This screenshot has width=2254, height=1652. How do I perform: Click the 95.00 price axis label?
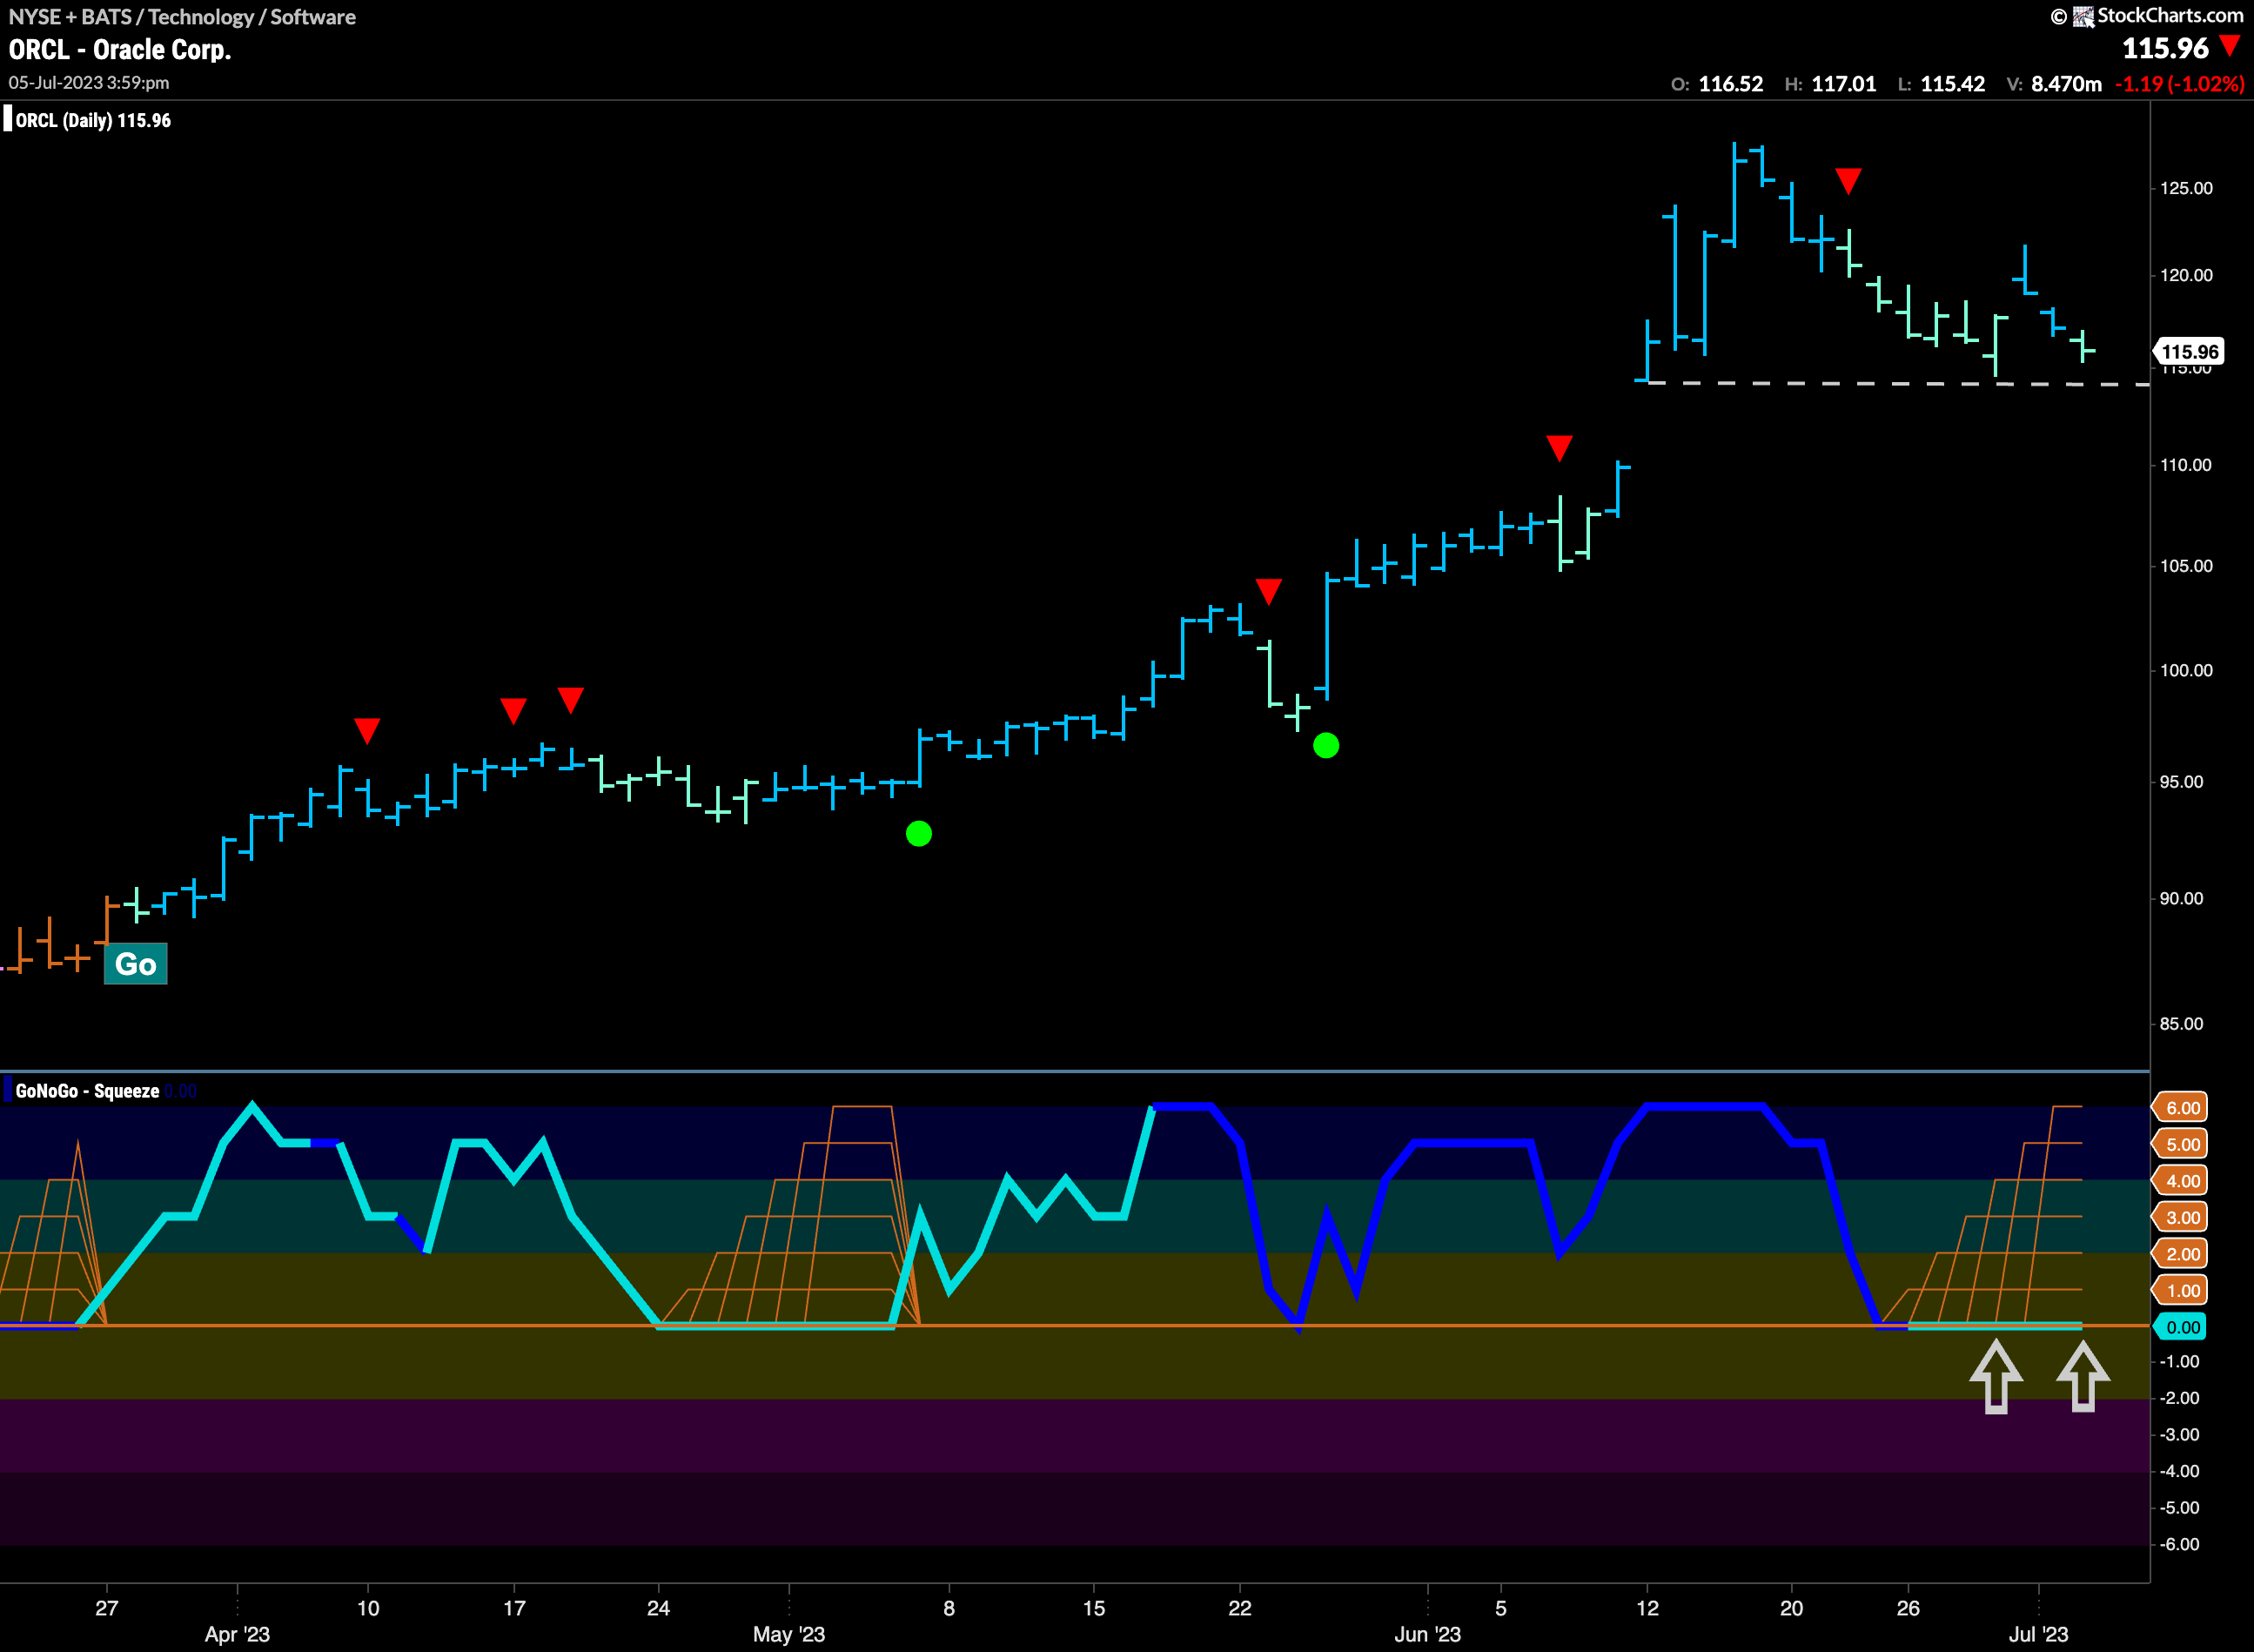pyautogui.click(x=2181, y=782)
